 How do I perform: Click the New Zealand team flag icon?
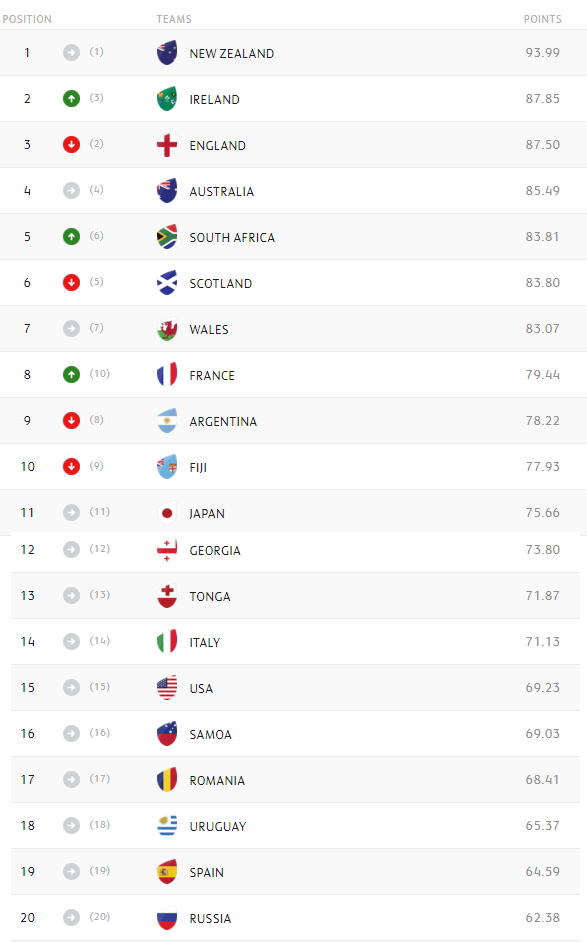167,53
